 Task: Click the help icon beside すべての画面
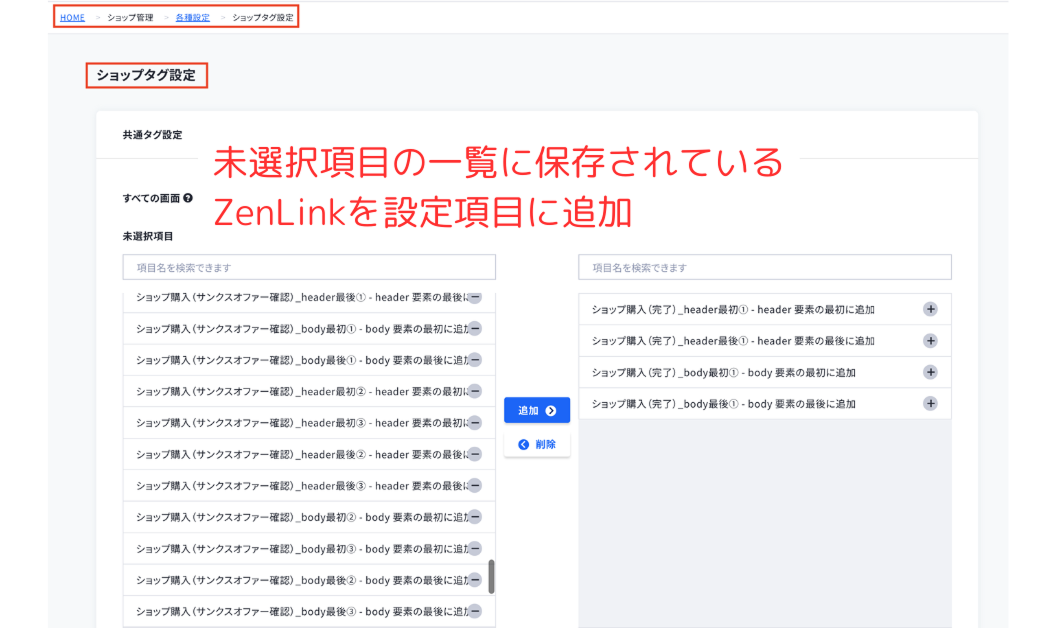188,198
